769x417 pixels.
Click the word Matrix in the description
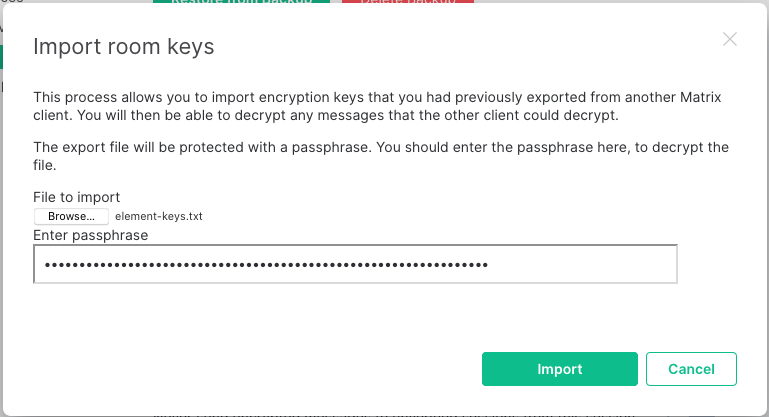[x=700, y=97]
